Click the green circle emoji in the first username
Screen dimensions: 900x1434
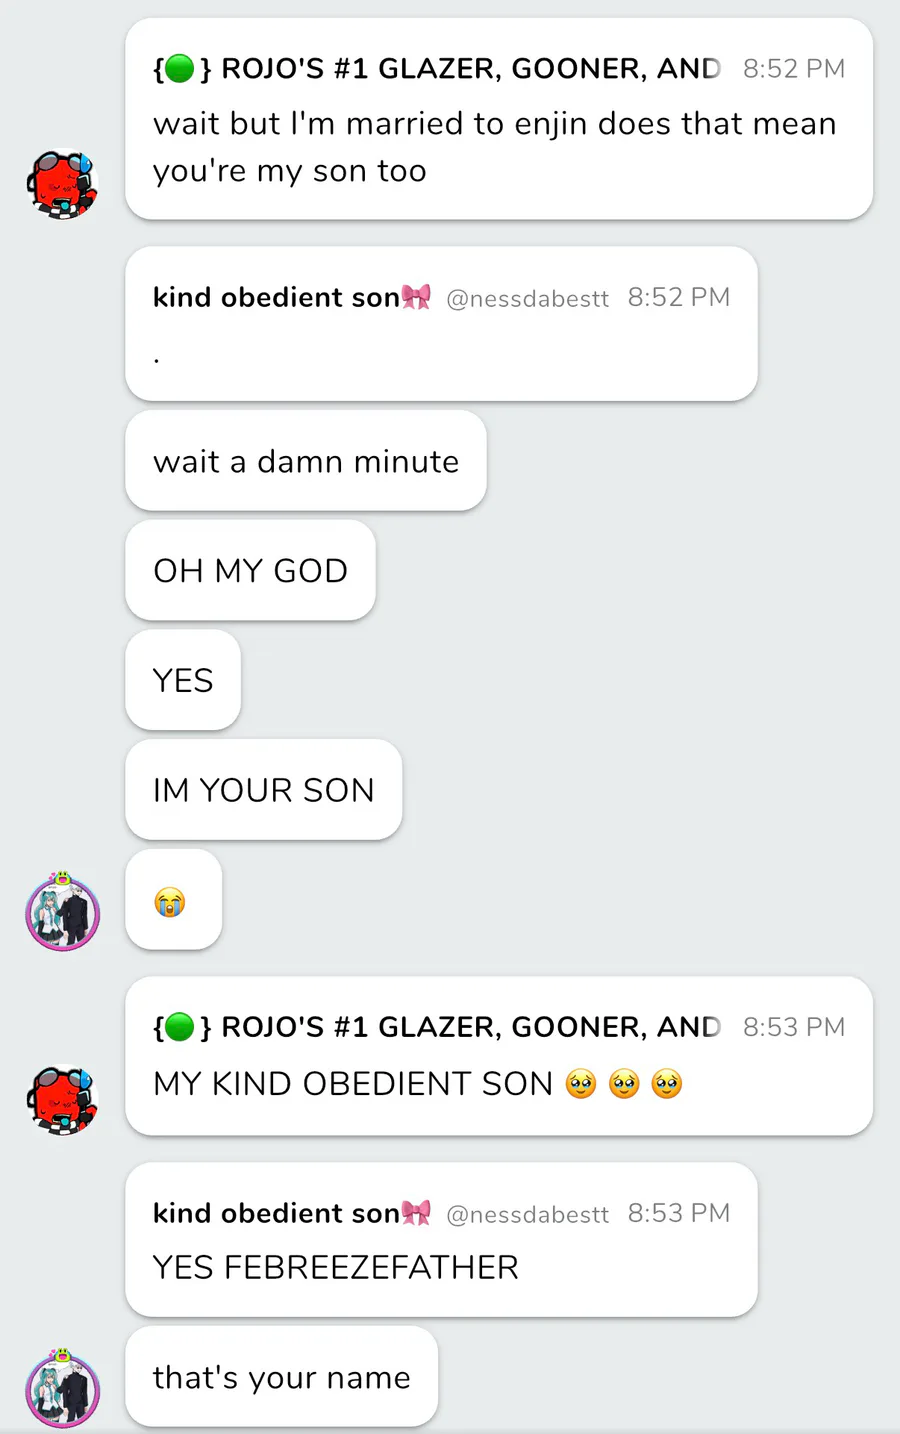click(178, 69)
